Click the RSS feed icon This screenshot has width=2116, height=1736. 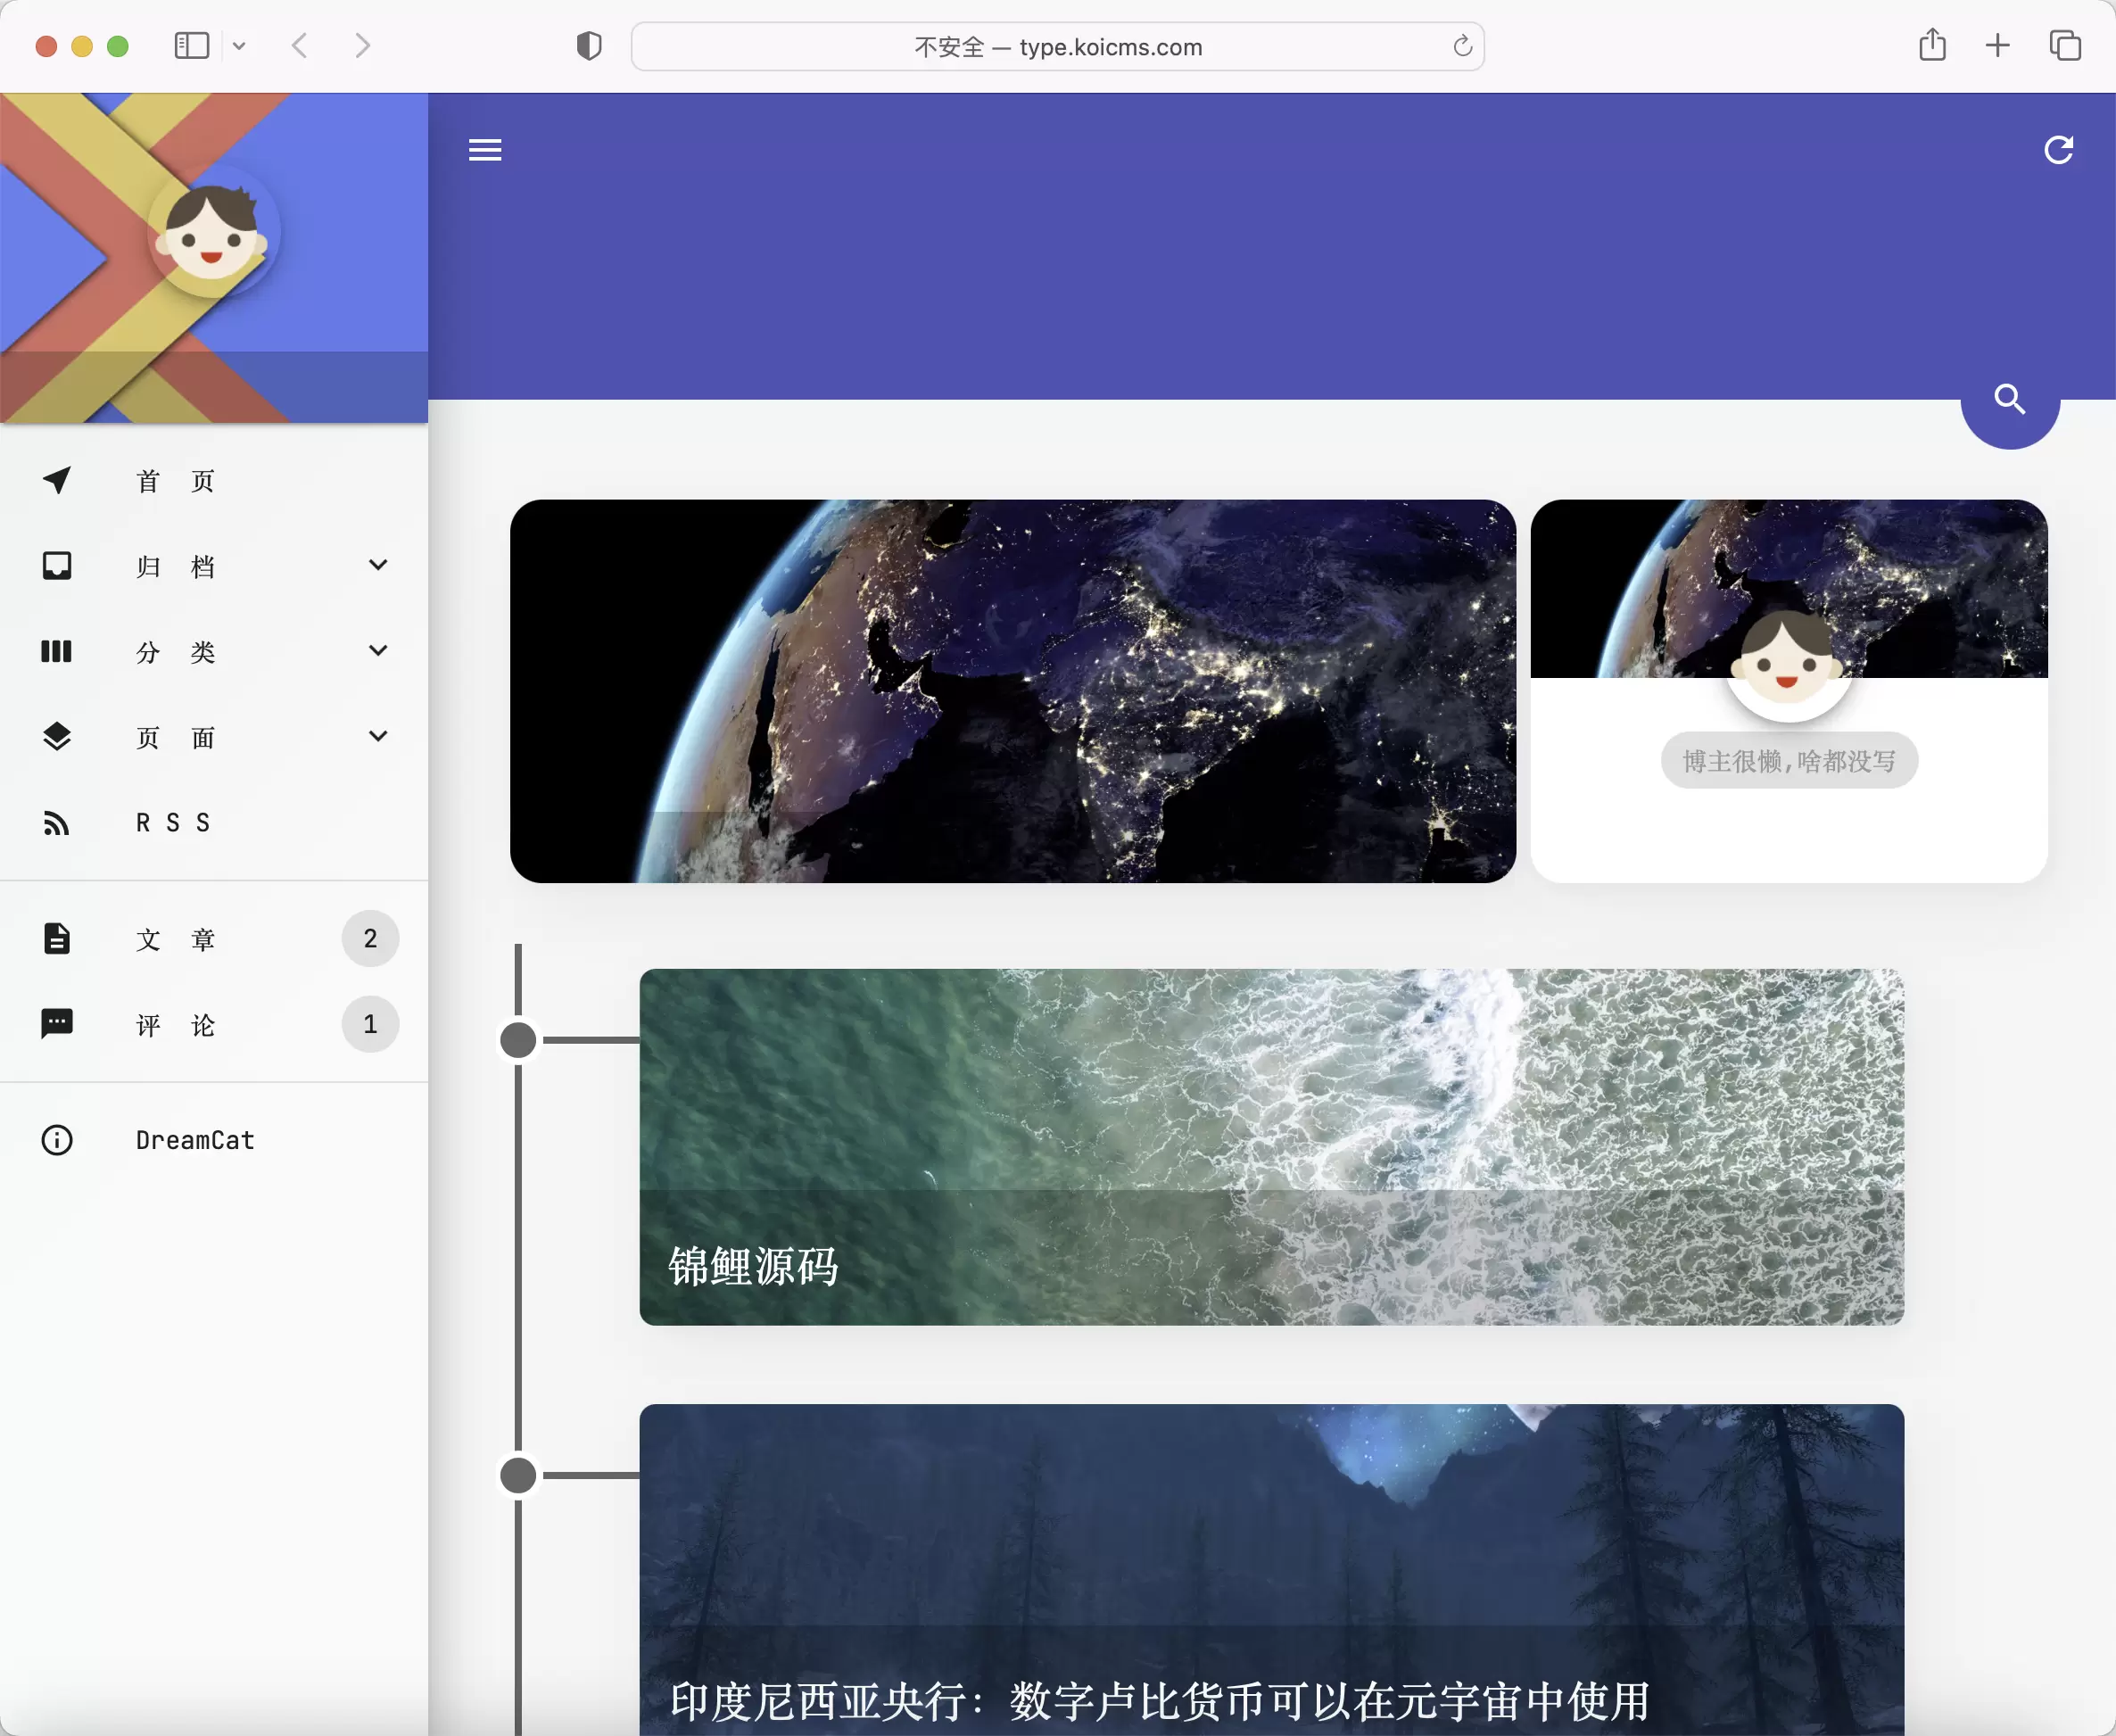tap(57, 823)
